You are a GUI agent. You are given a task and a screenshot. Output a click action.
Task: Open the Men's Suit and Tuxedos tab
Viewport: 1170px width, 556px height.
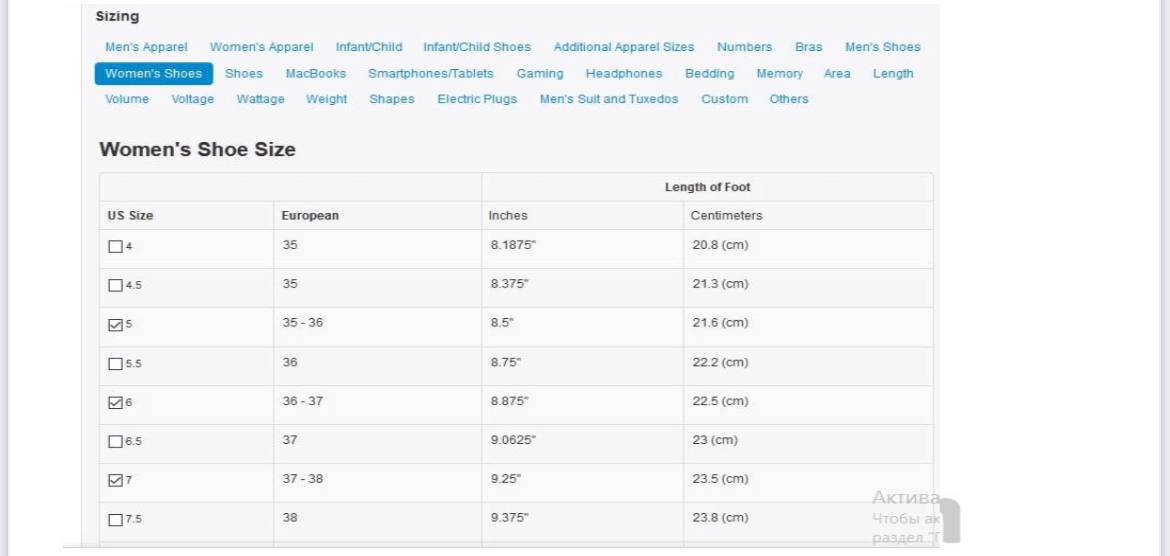point(608,99)
